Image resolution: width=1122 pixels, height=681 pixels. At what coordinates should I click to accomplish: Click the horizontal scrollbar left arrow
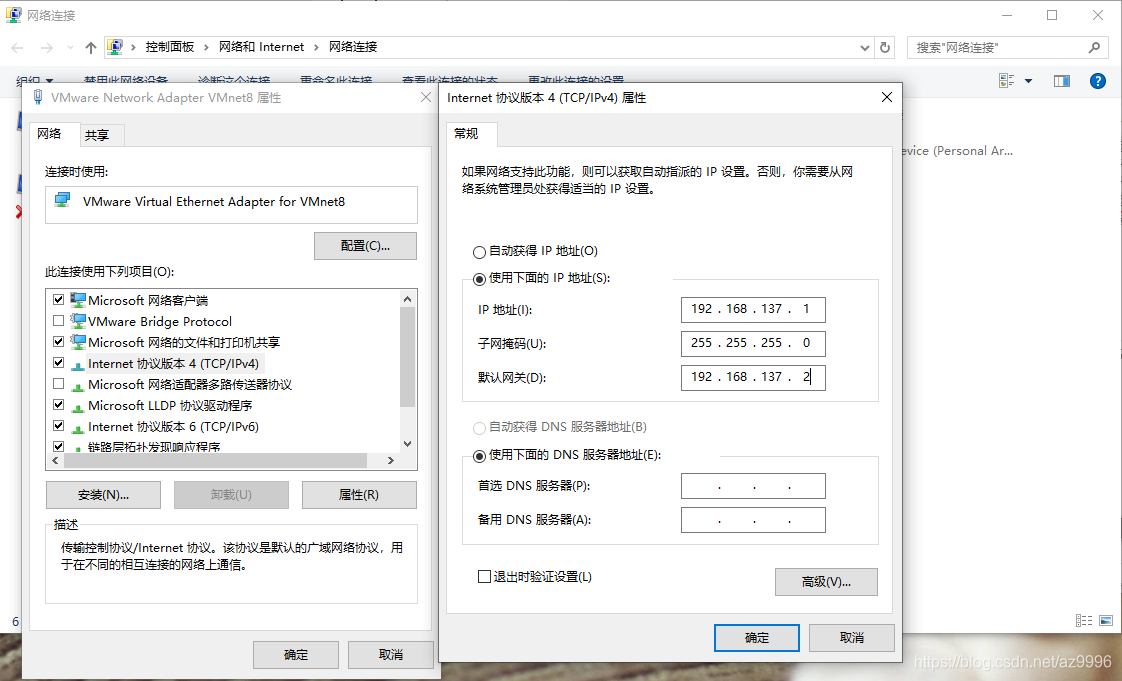[57, 461]
